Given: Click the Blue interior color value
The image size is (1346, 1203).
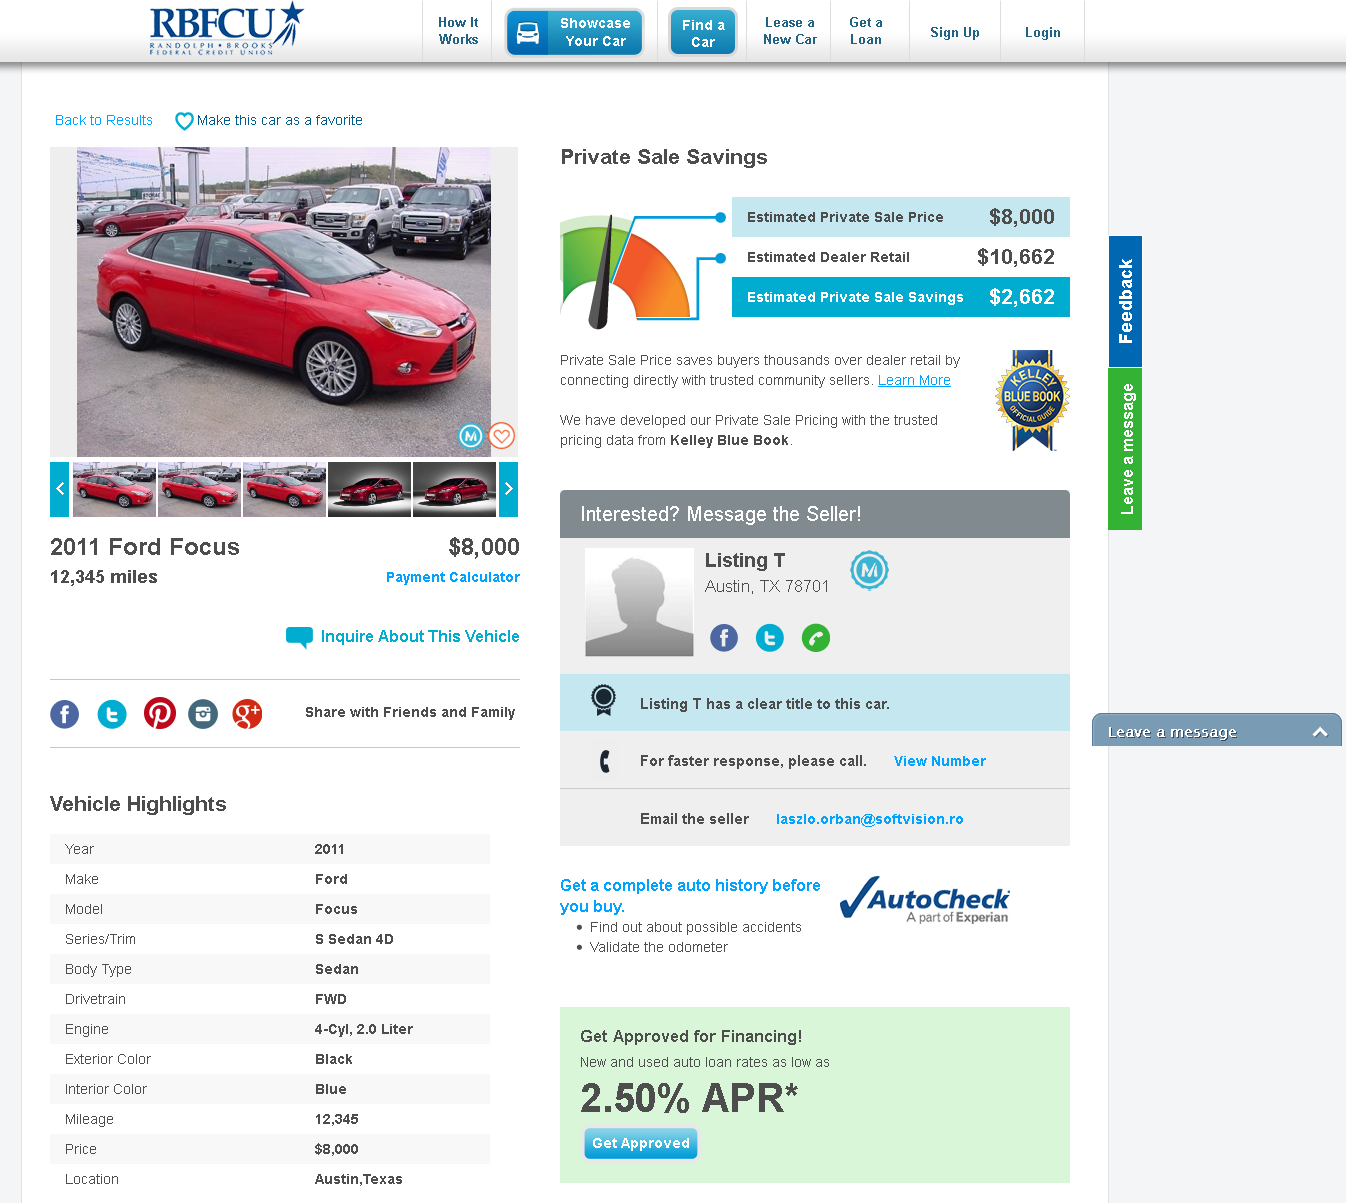Looking at the screenshot, I should coord(331,1089).
